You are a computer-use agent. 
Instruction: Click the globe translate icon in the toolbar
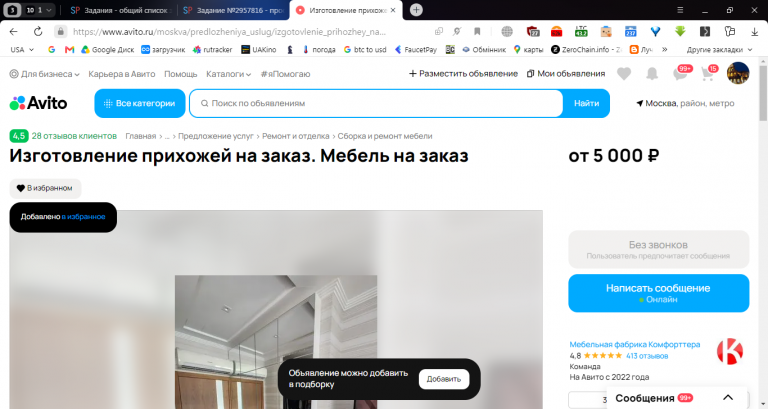tap(507, 31)
